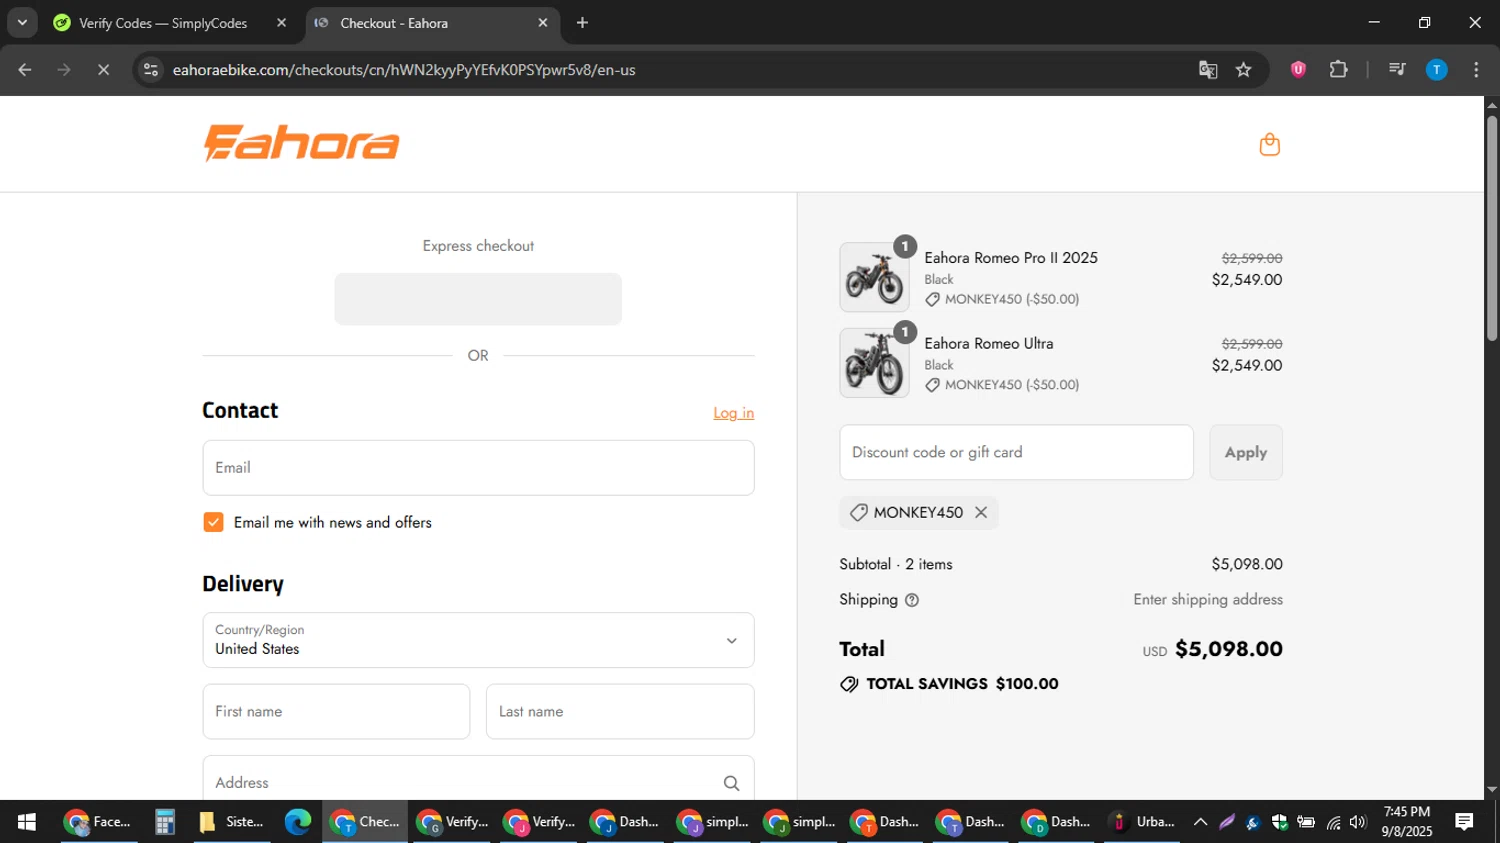
Task: Remove the MONKEY450 discount code
Action: click(x=981, y=512)
